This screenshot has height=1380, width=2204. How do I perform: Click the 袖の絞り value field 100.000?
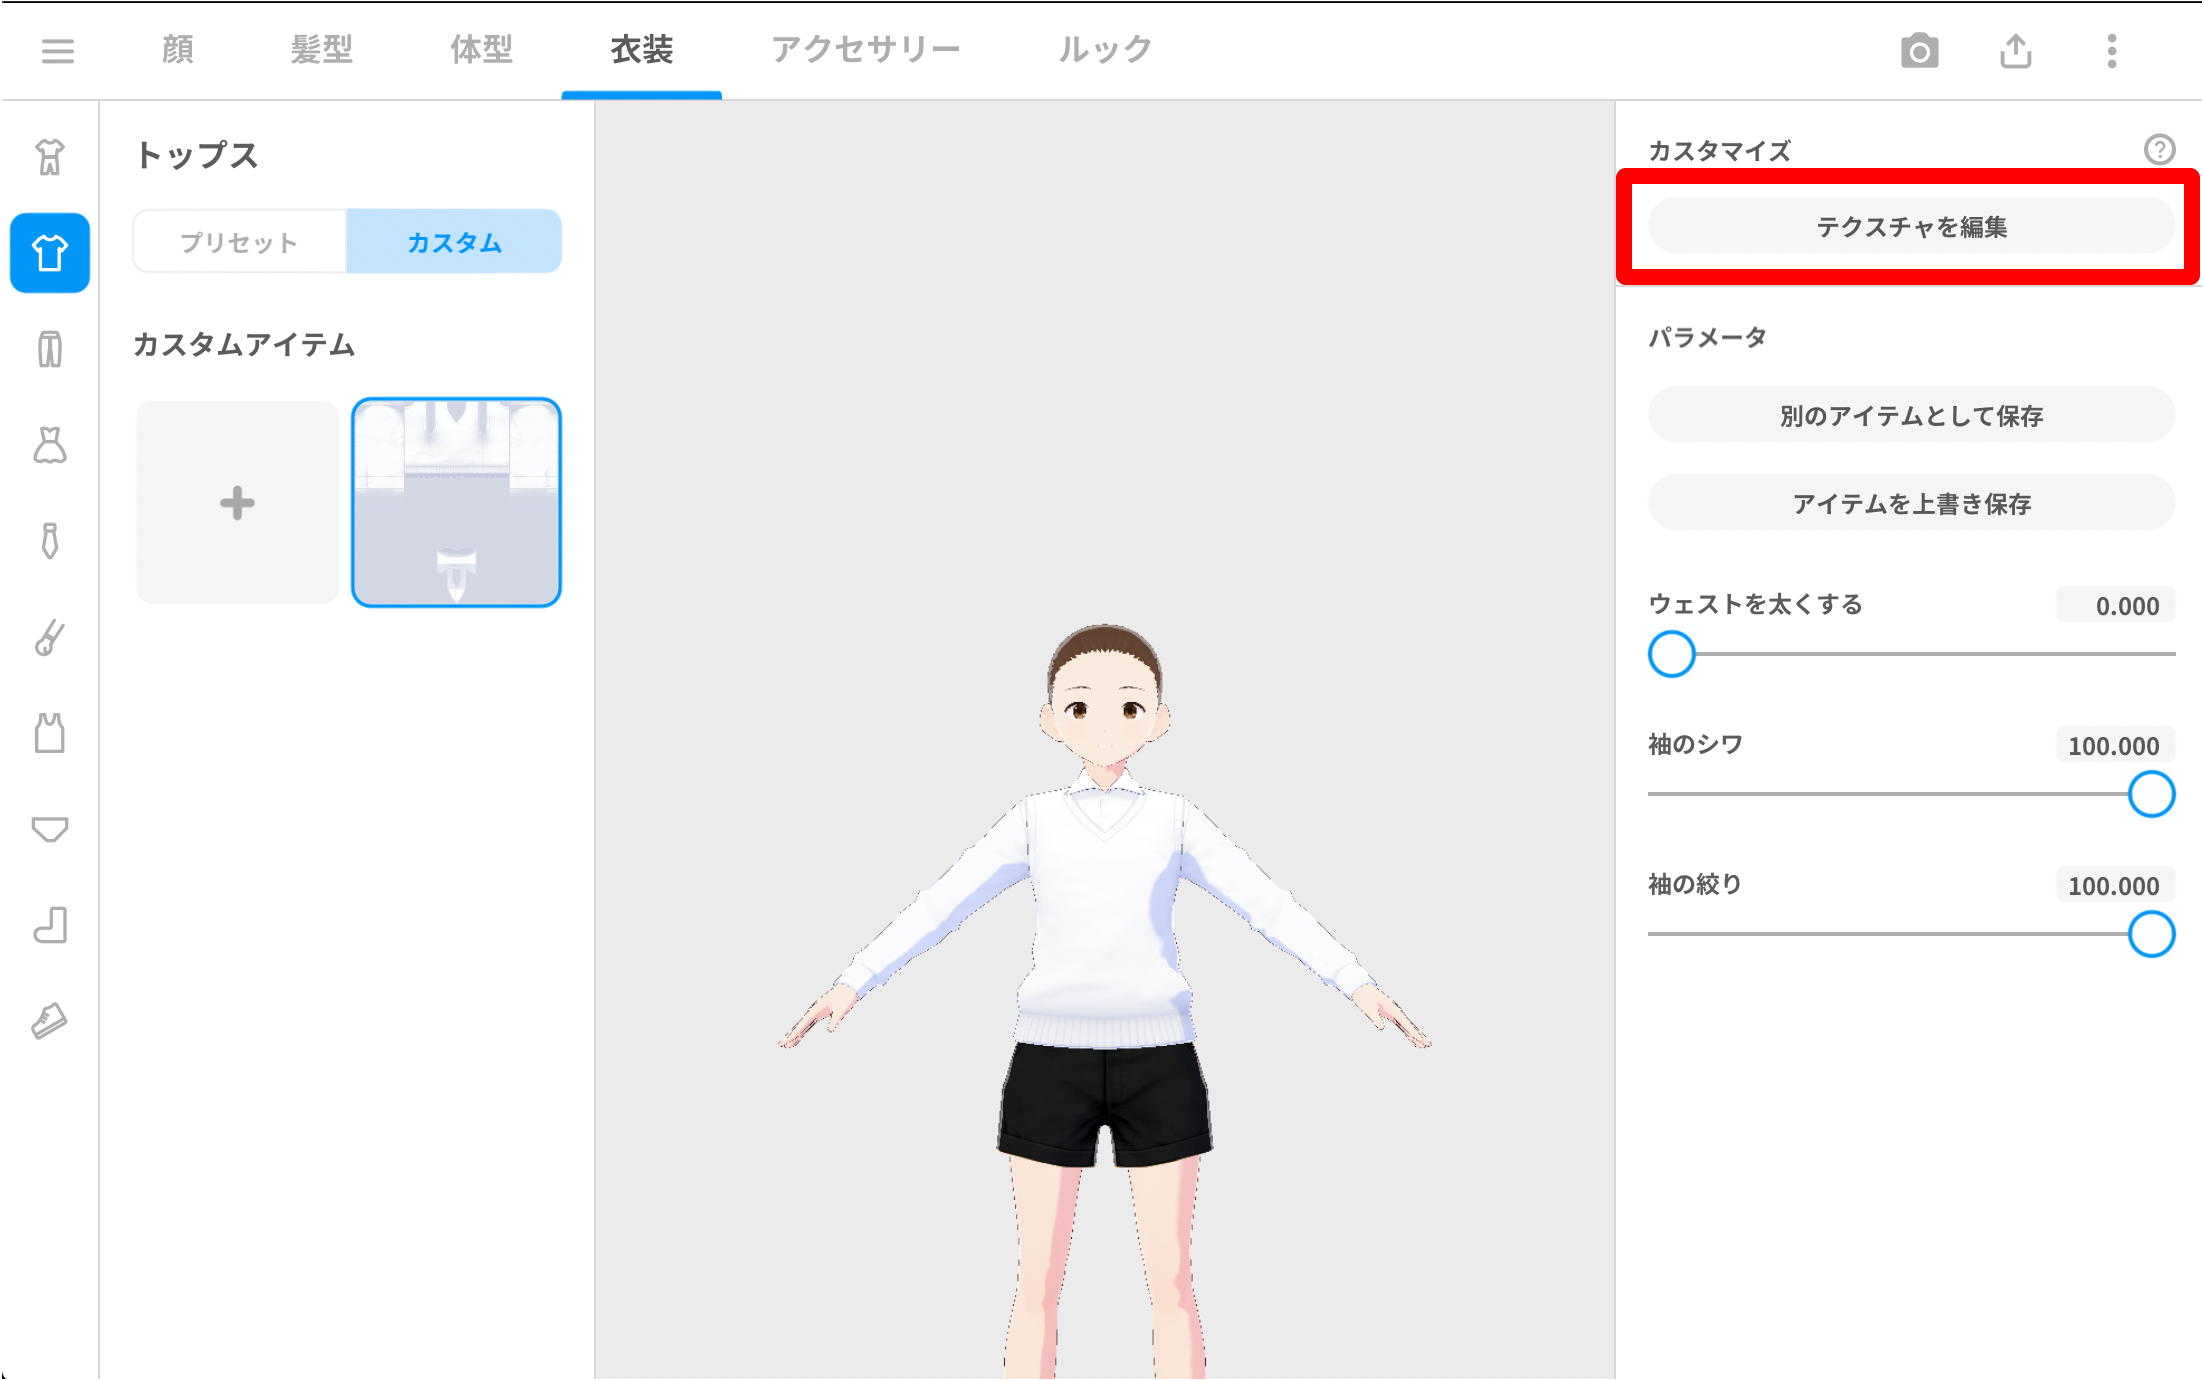2115,885
